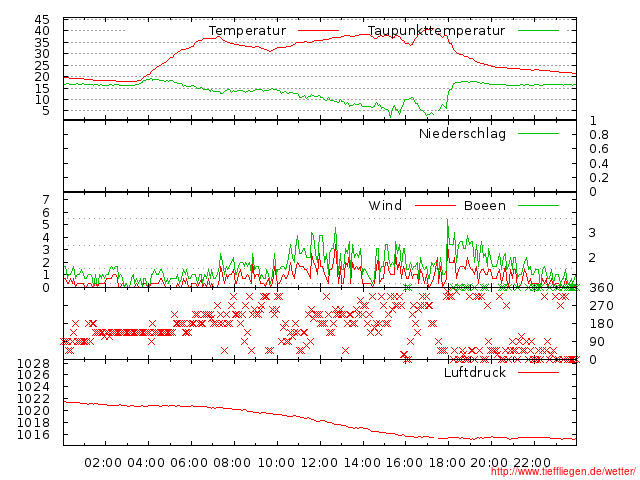This screenshot has width=640, height=480.
Task: Click the 06:00 time axis label
Action: point(189,463)
